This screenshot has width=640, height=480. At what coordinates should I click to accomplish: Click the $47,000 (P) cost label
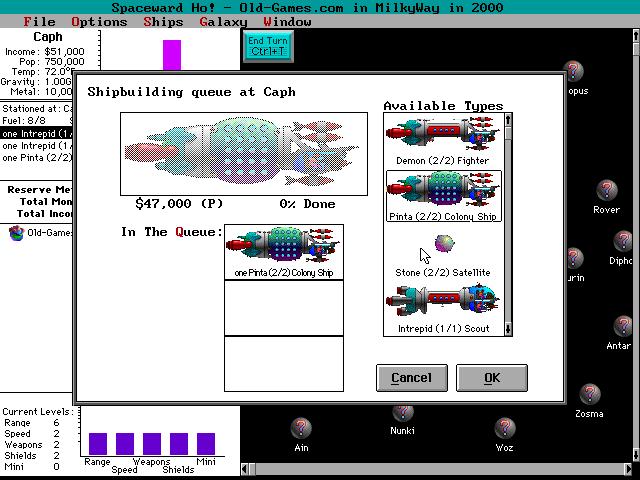[x=179, y=204]
